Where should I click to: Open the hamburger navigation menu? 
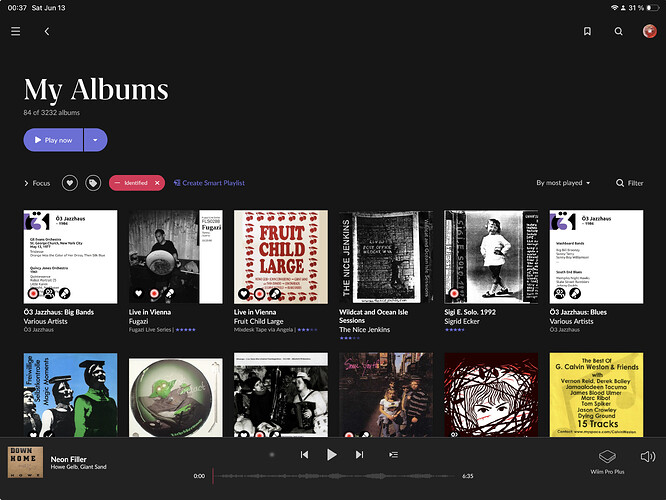coord(16,31)
